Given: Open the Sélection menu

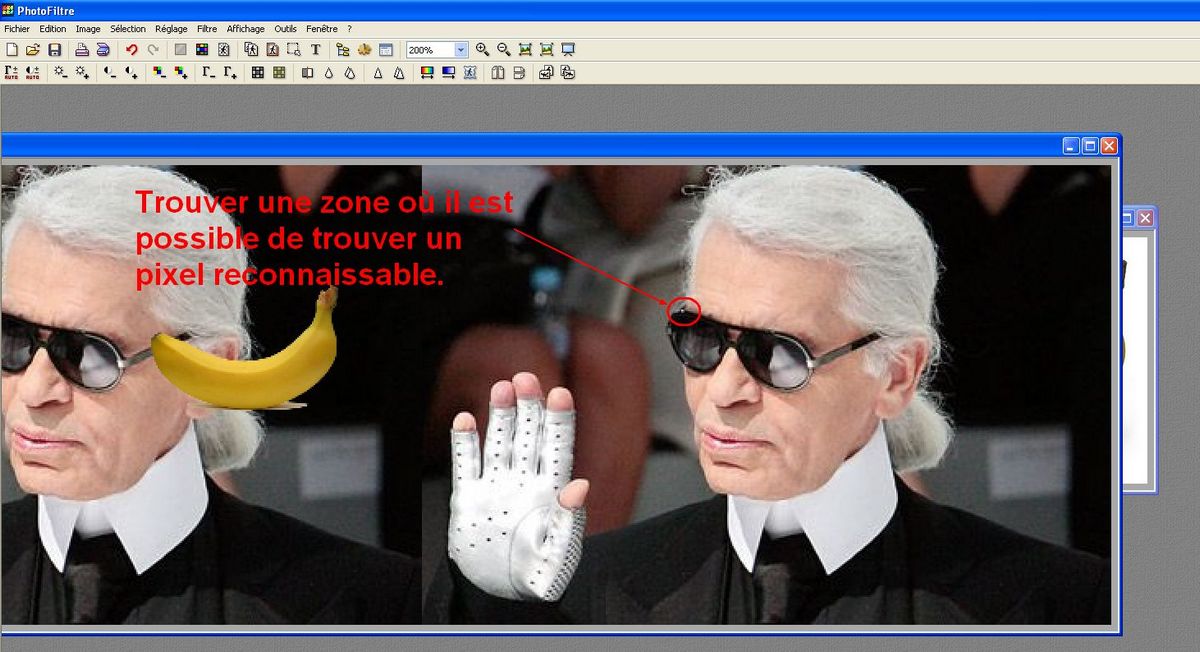Looking at the screenshot, I should coord(128,29).
